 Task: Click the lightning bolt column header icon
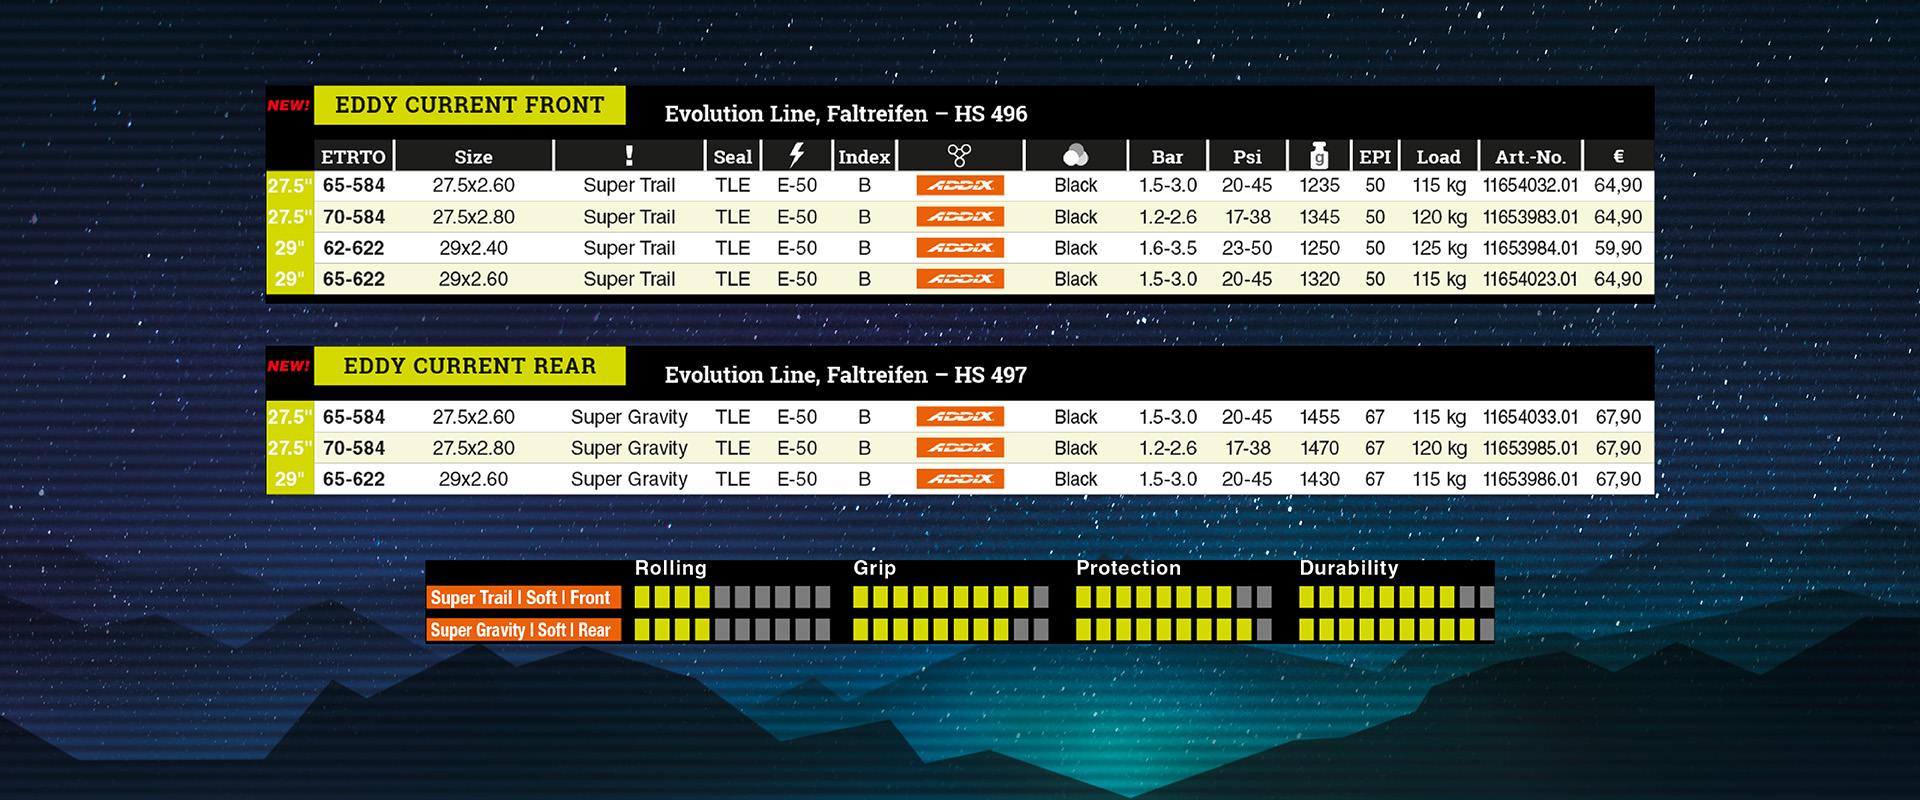pos(796,155)
